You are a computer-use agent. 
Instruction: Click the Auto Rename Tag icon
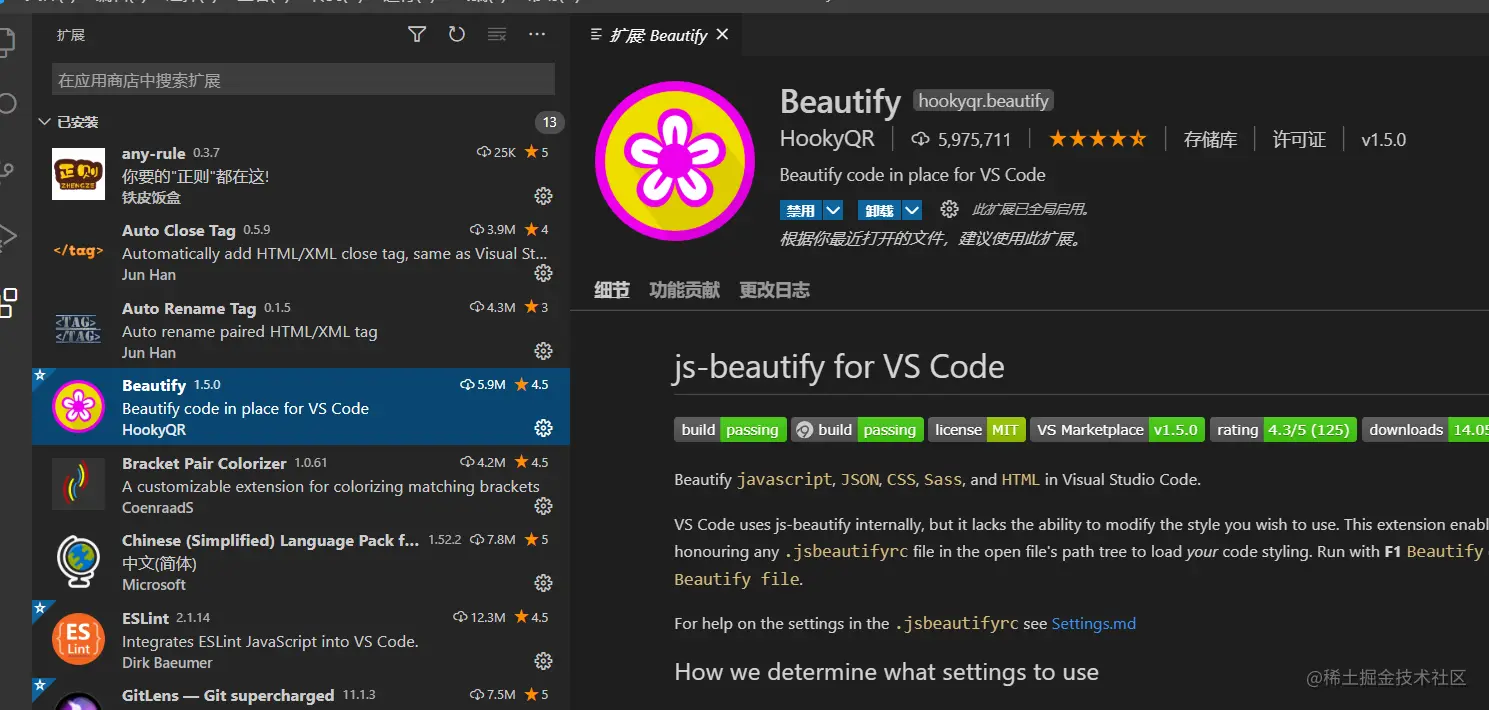click(x=78, y=329)
